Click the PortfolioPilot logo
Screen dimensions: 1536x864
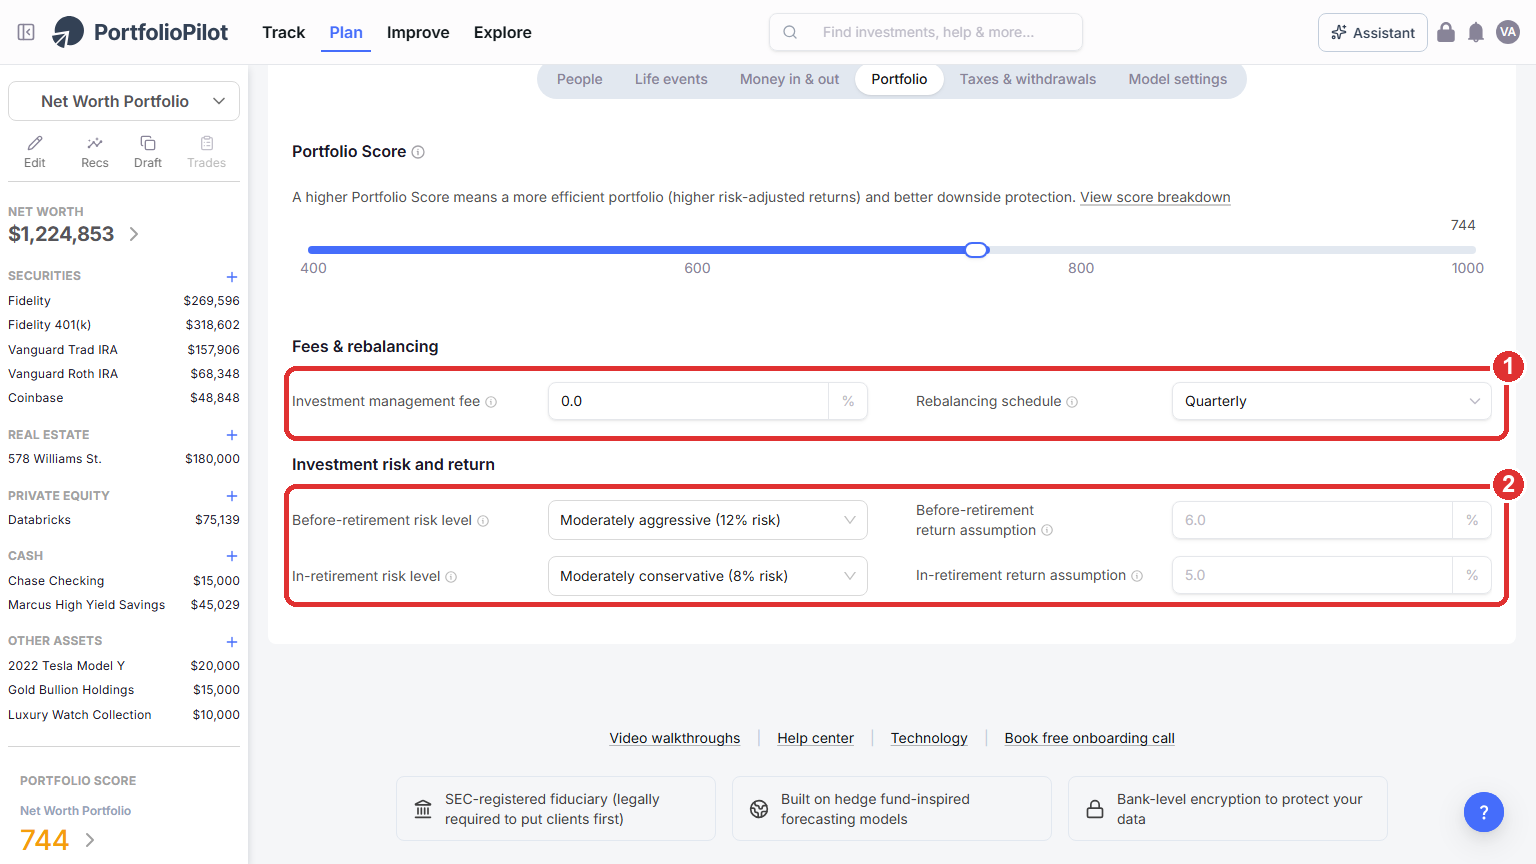tap(140, 32)
